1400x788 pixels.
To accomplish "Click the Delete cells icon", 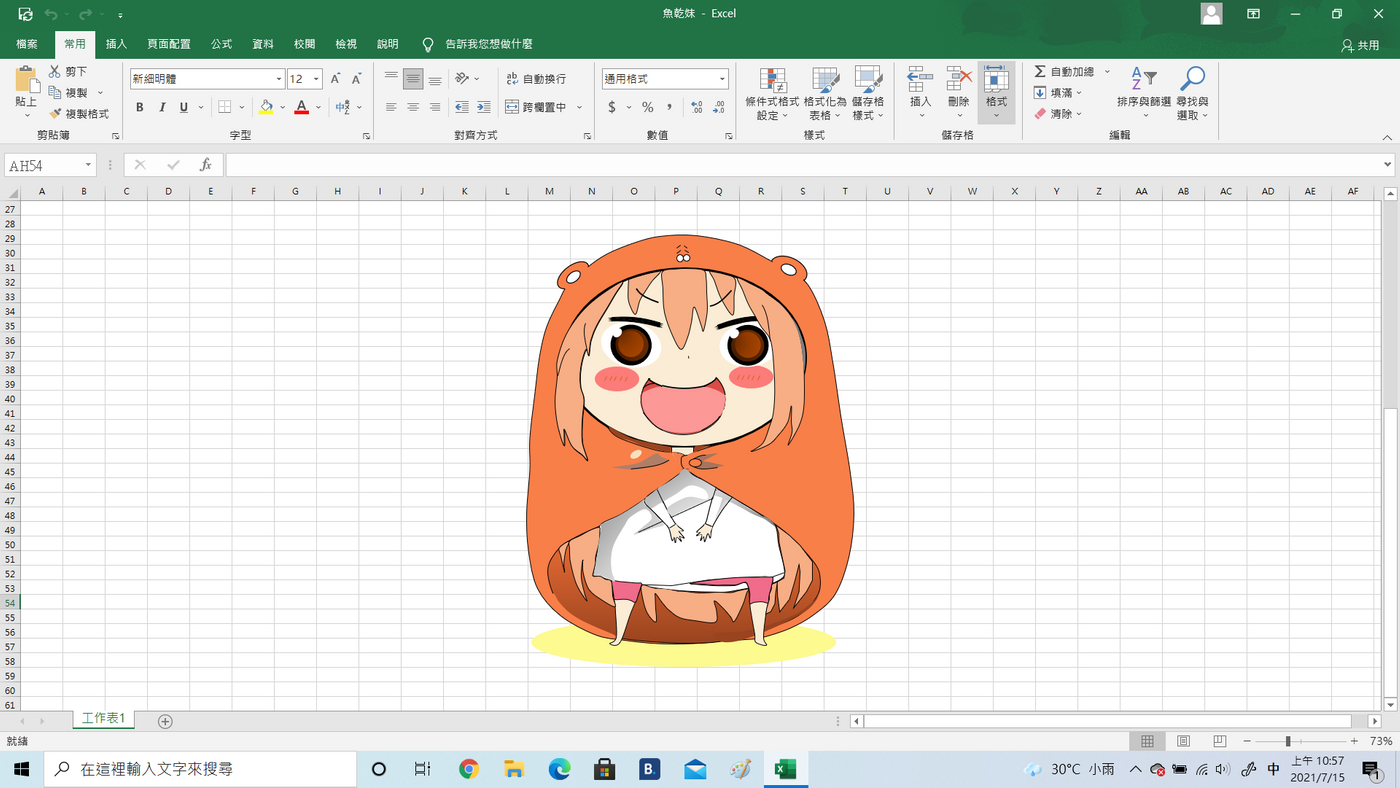I will click(x=959, y=79).
